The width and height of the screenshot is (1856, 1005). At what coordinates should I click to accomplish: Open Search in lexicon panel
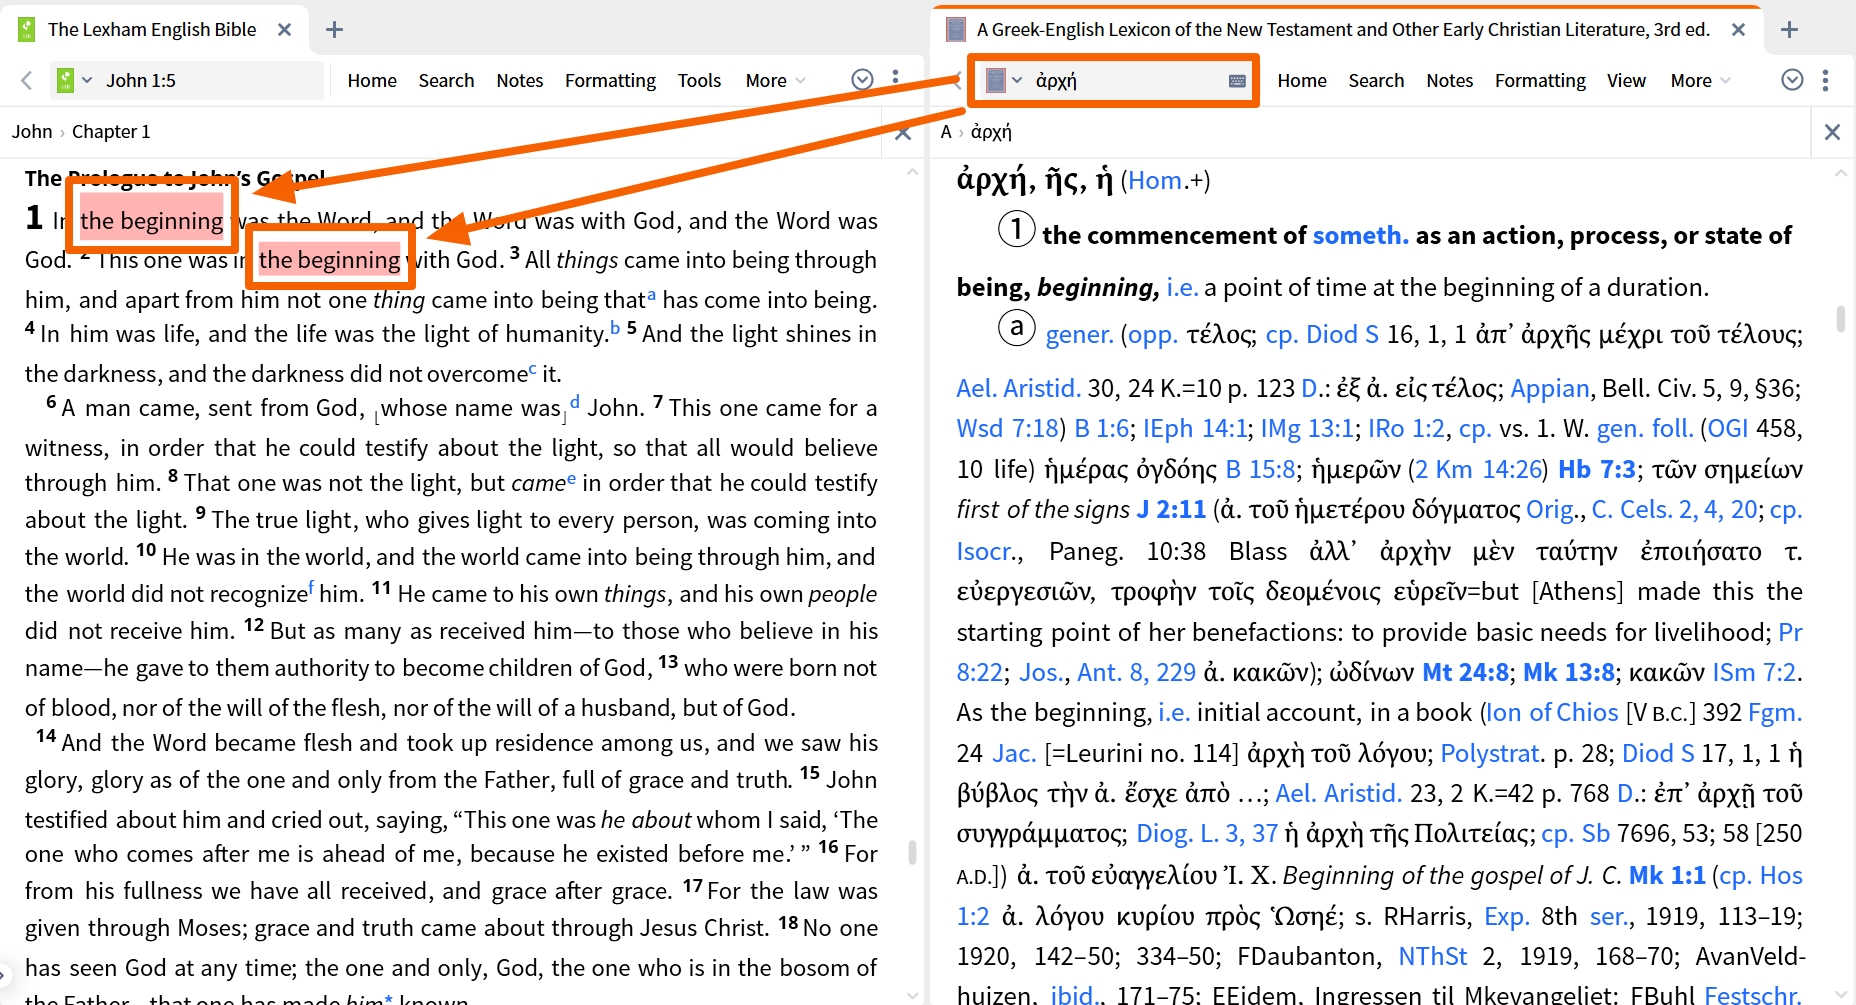(1376, 80)
